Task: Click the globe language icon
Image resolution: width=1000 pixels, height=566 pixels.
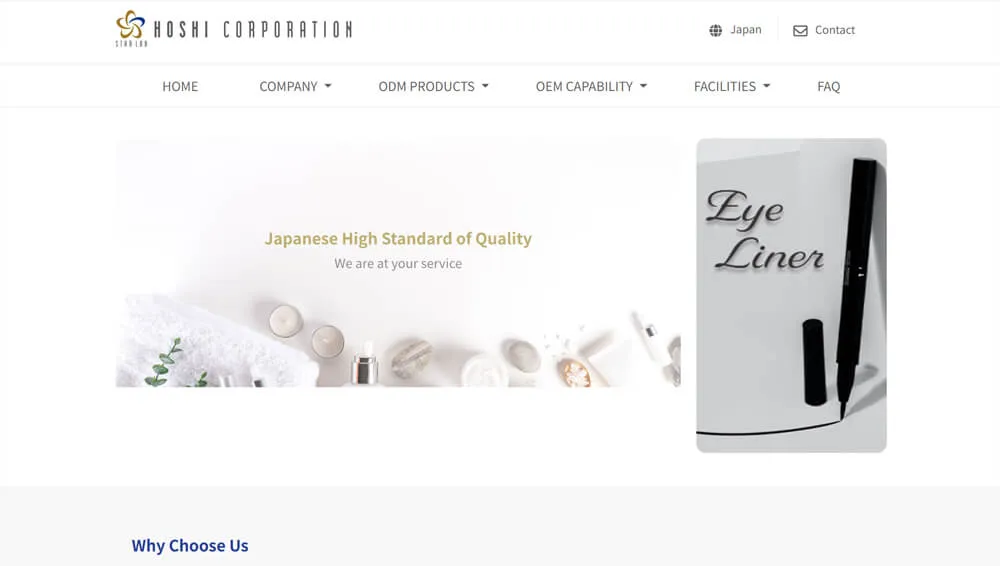Action: [x=716, y=31]
